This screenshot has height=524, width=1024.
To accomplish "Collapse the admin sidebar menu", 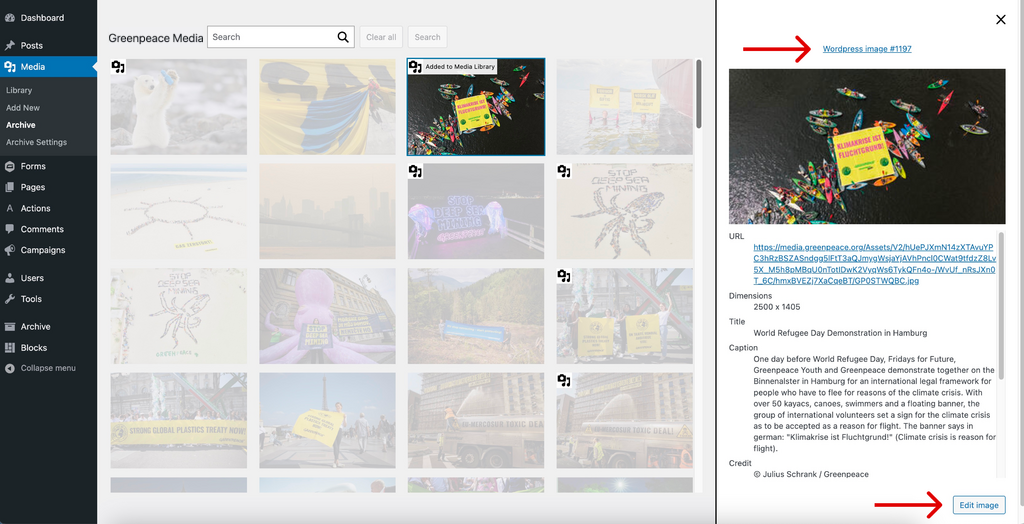I will [40, 368].
